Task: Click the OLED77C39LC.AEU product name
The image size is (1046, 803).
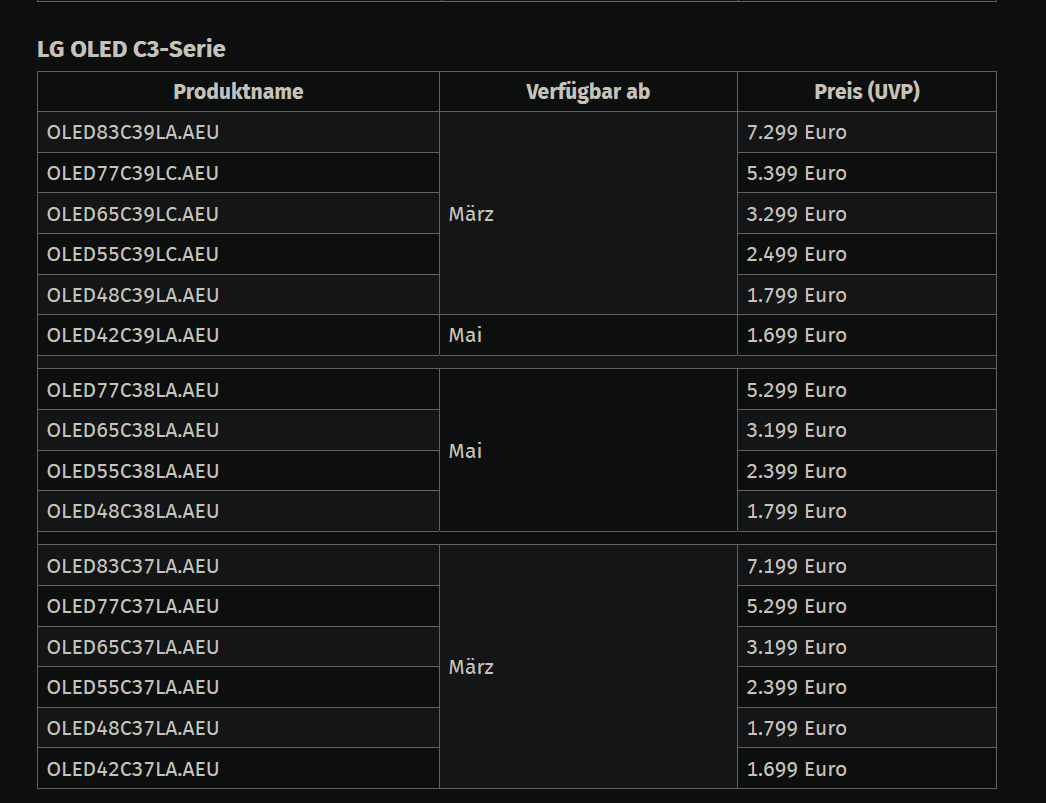Action: [132, 174]
